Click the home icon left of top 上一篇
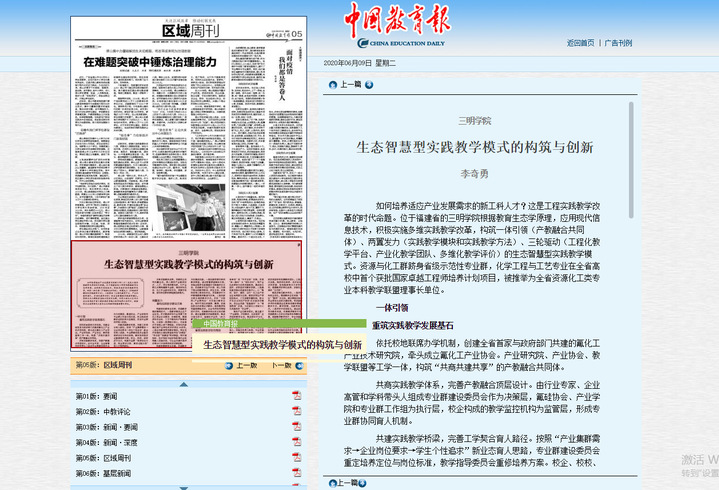 333,85
